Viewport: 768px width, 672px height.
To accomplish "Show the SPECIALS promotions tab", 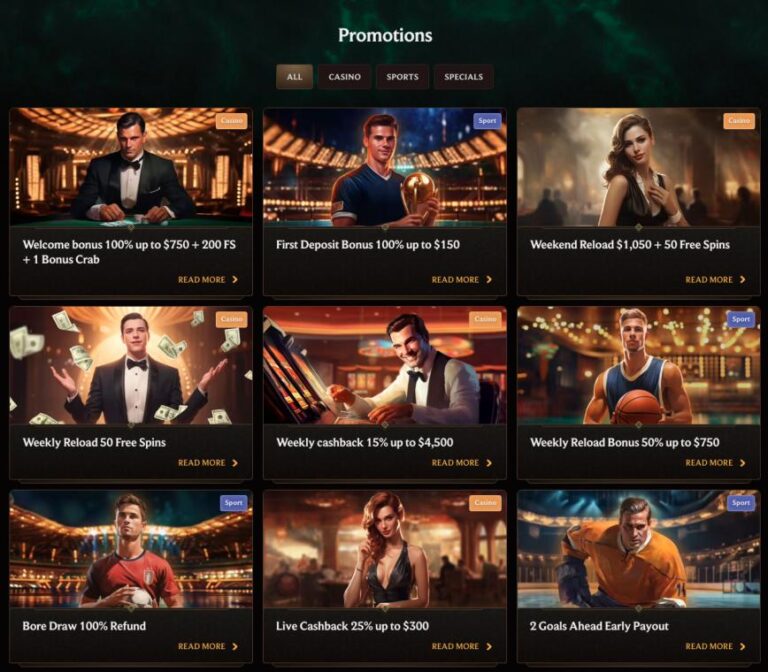I will pos(463,77).
